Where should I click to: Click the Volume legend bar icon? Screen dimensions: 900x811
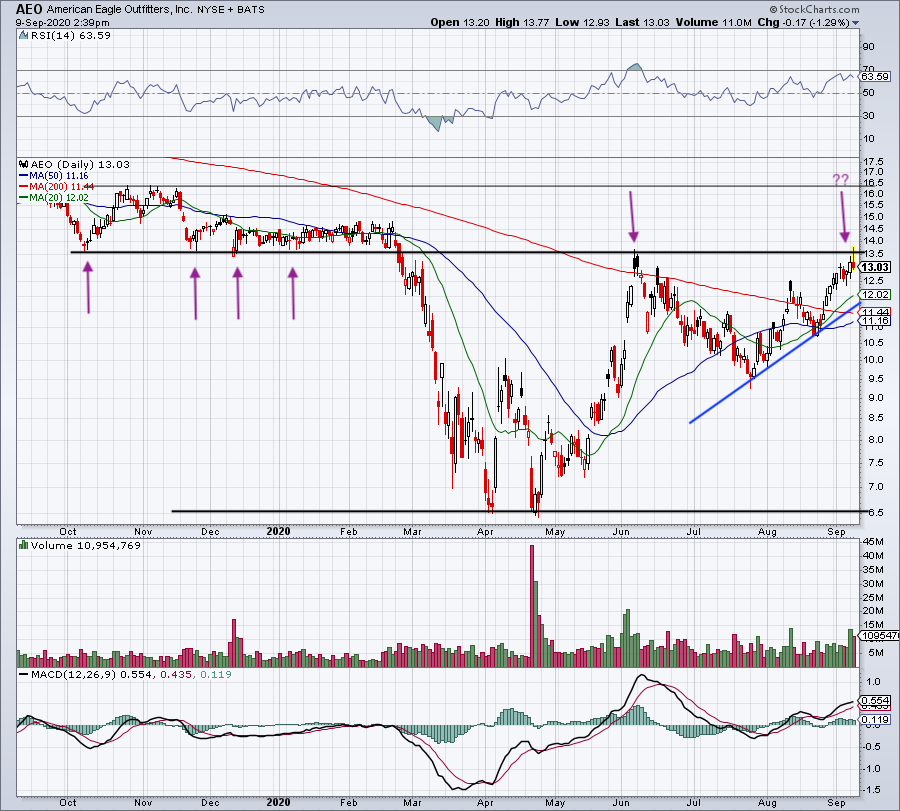[x=24, y=545]
